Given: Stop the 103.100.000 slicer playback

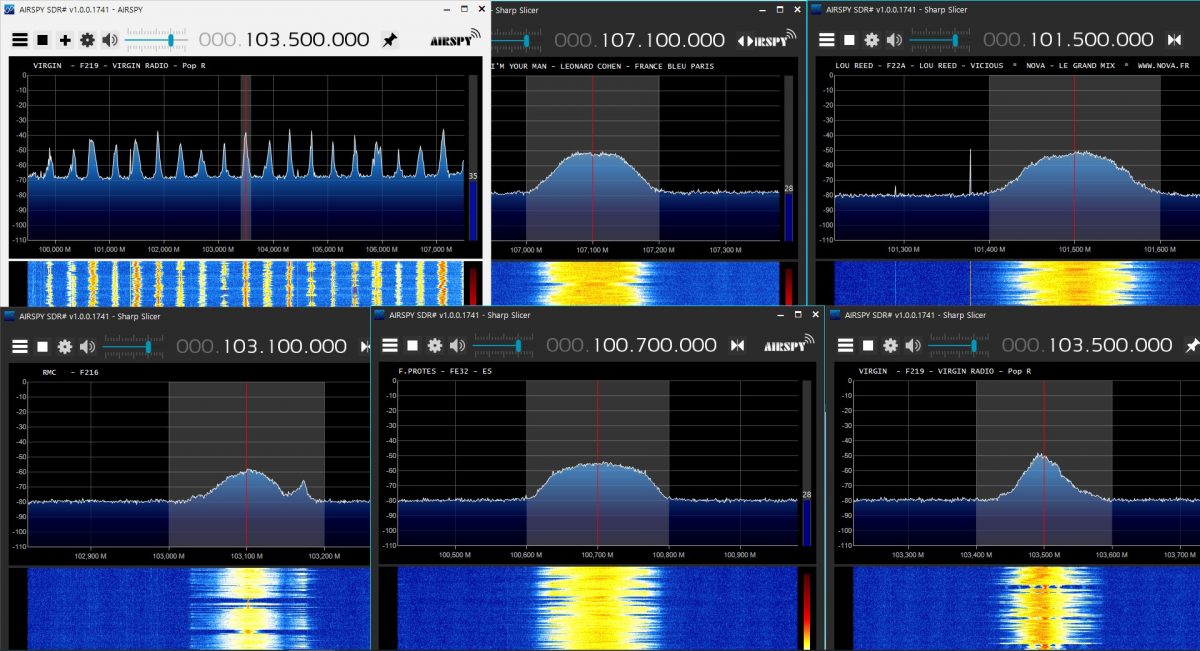Looking at the screenshot, I should pyautogui.click(x=43, y=346).
